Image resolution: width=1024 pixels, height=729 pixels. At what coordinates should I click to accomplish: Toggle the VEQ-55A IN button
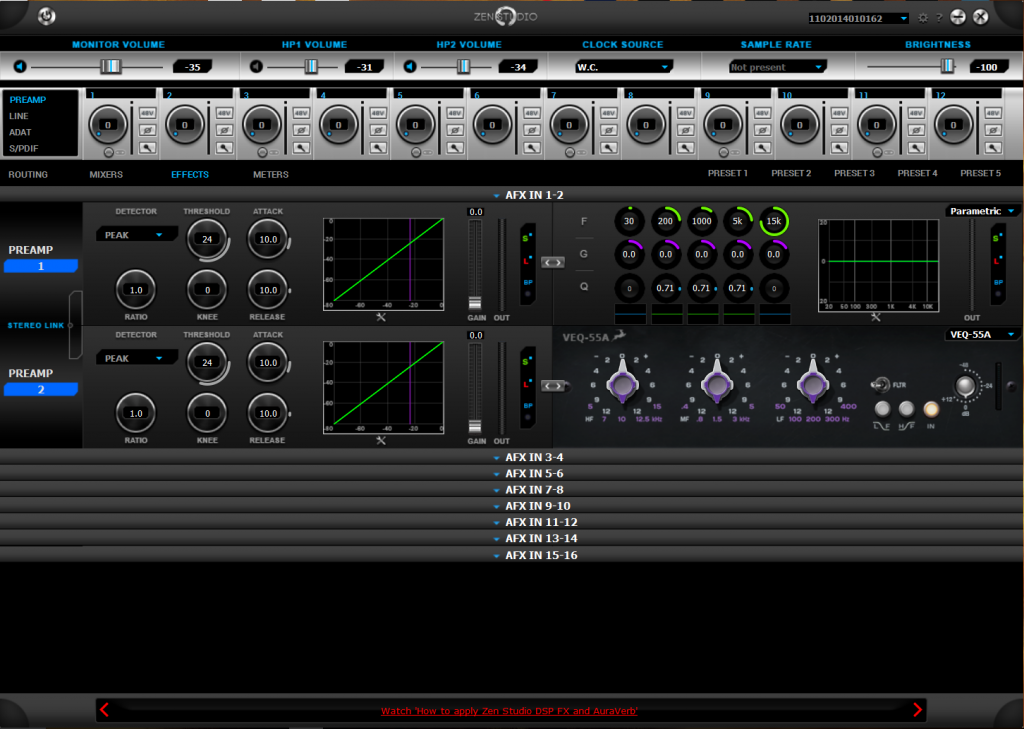click(931, 408)
